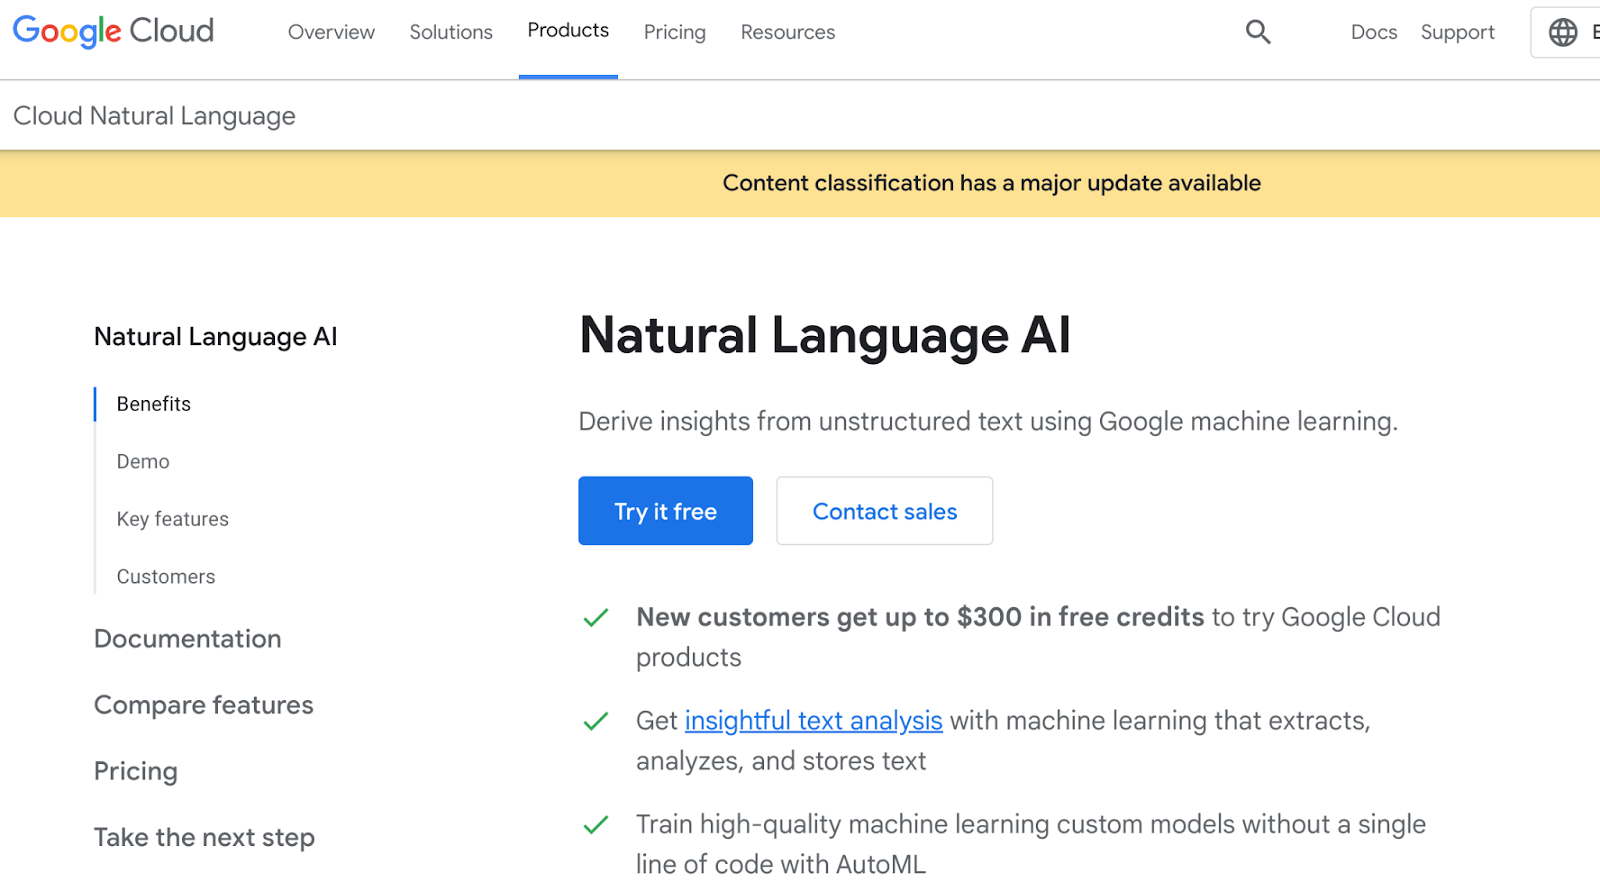Click the Contact sales button
The height and width of the screenshot is (882, 1600).
click(x=884, y=511)
